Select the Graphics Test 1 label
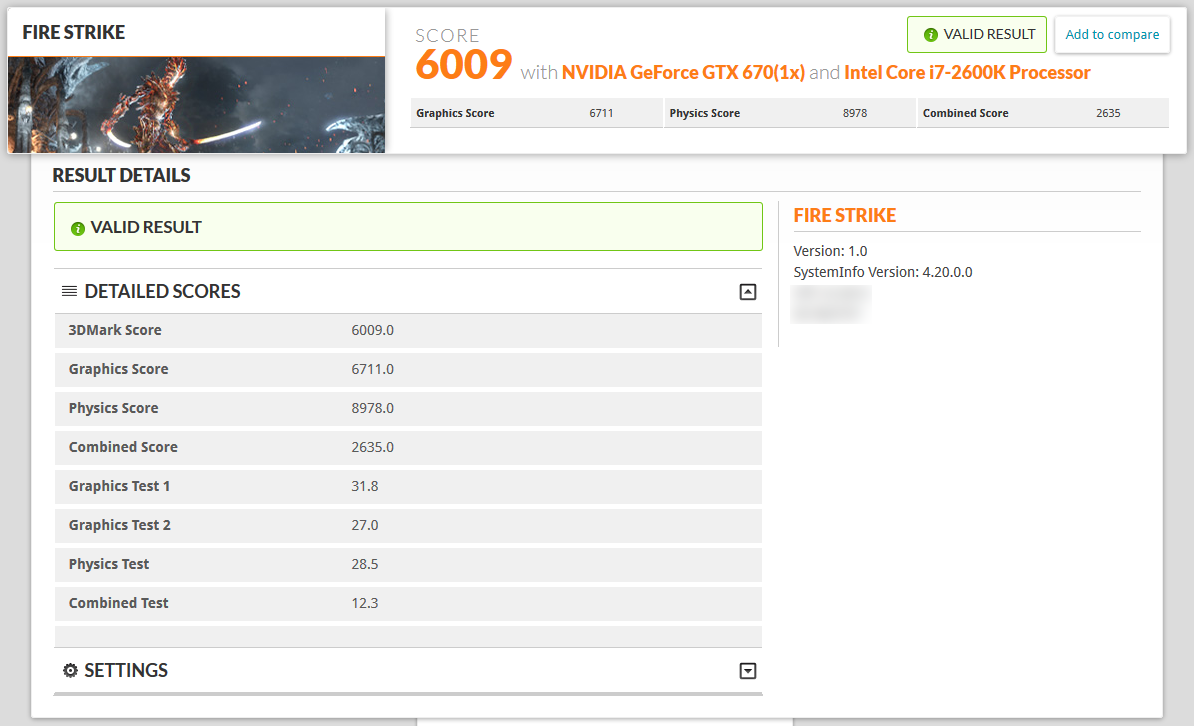This screenshot has height=726, width=1194. 120,486
